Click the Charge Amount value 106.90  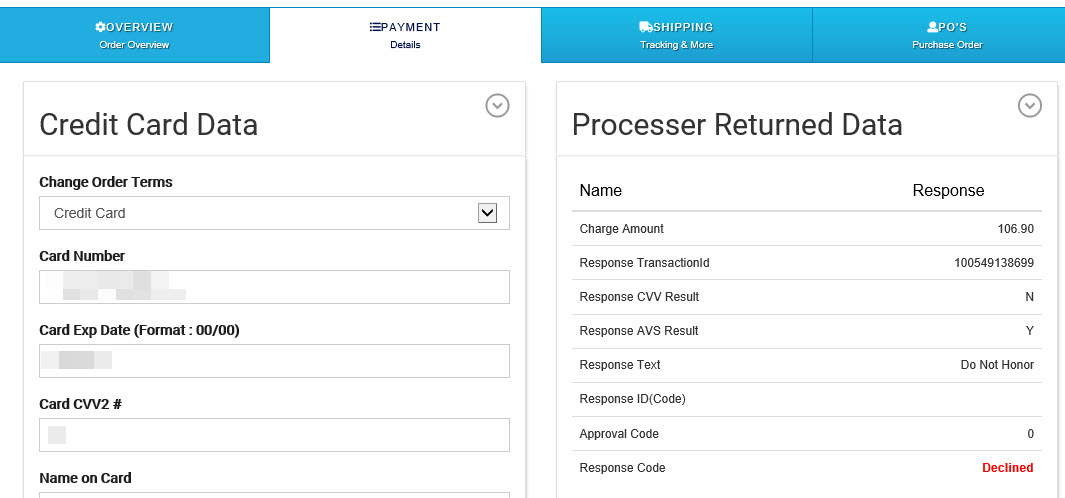[1015, 229]
